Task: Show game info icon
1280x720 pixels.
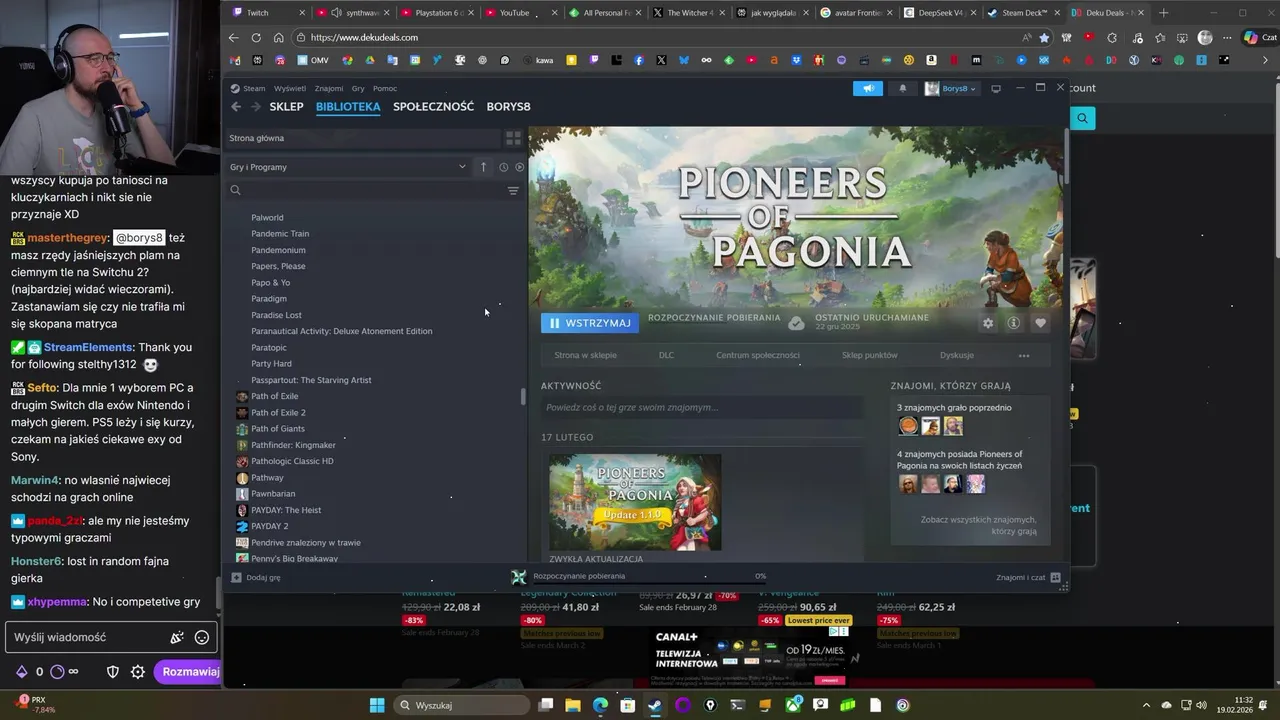Action: [x=1013, y=323]
